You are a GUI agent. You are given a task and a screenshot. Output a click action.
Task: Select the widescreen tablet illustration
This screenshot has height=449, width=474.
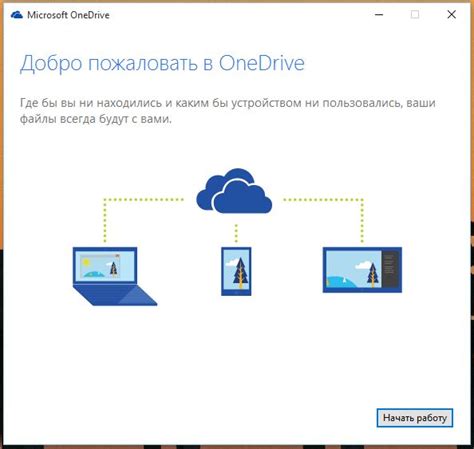point(362,270)
